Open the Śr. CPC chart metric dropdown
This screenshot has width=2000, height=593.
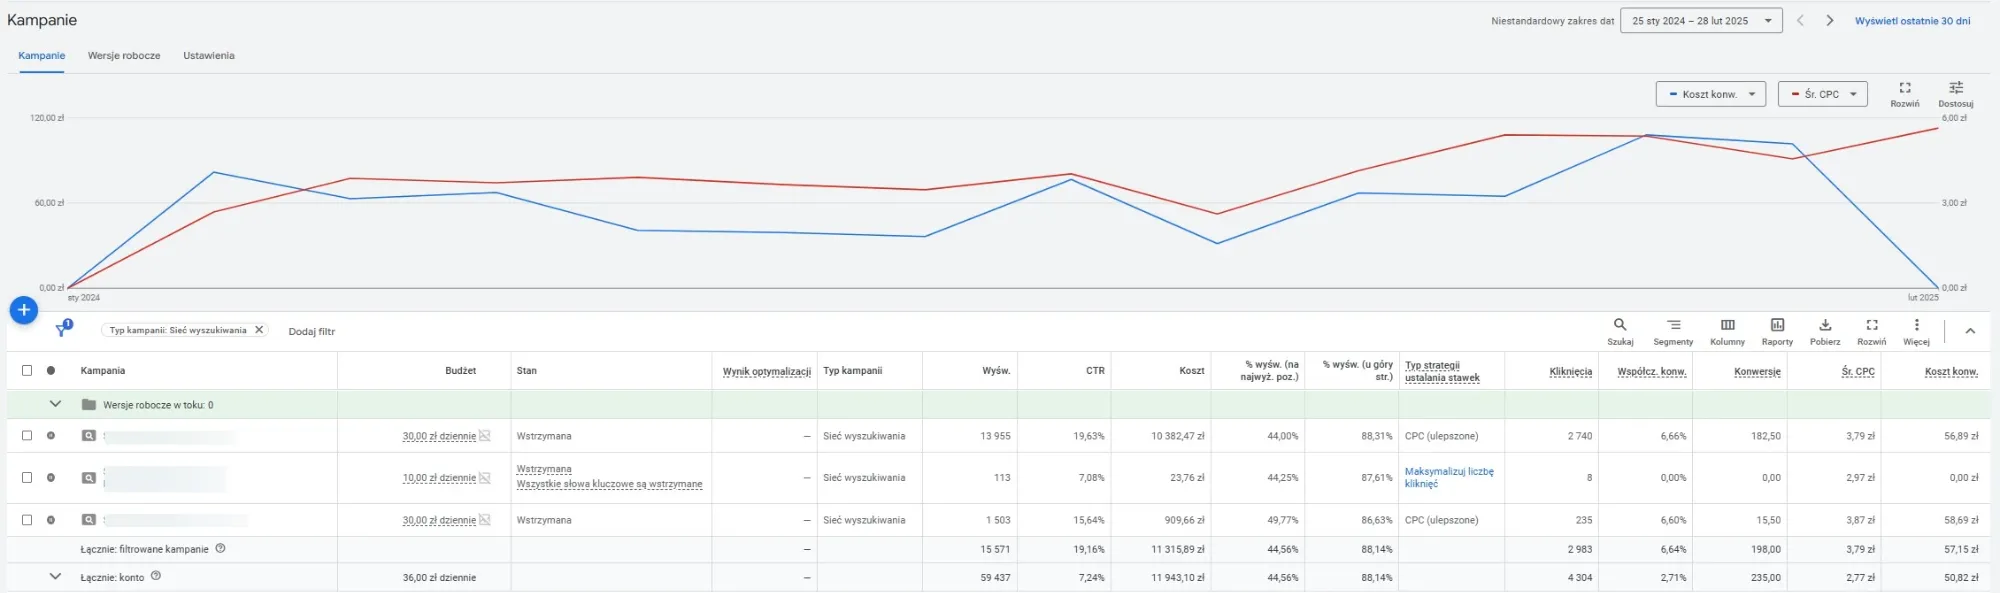[x=1823, y=94]
